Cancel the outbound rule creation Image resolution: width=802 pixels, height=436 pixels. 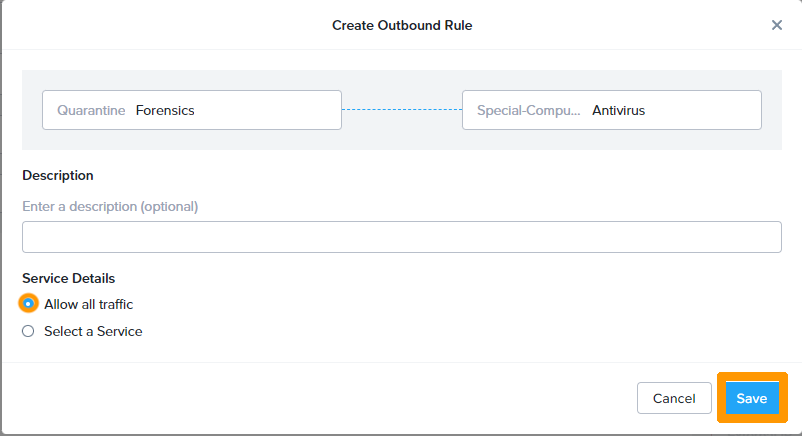pyautogui.click(x=674, y=398)
